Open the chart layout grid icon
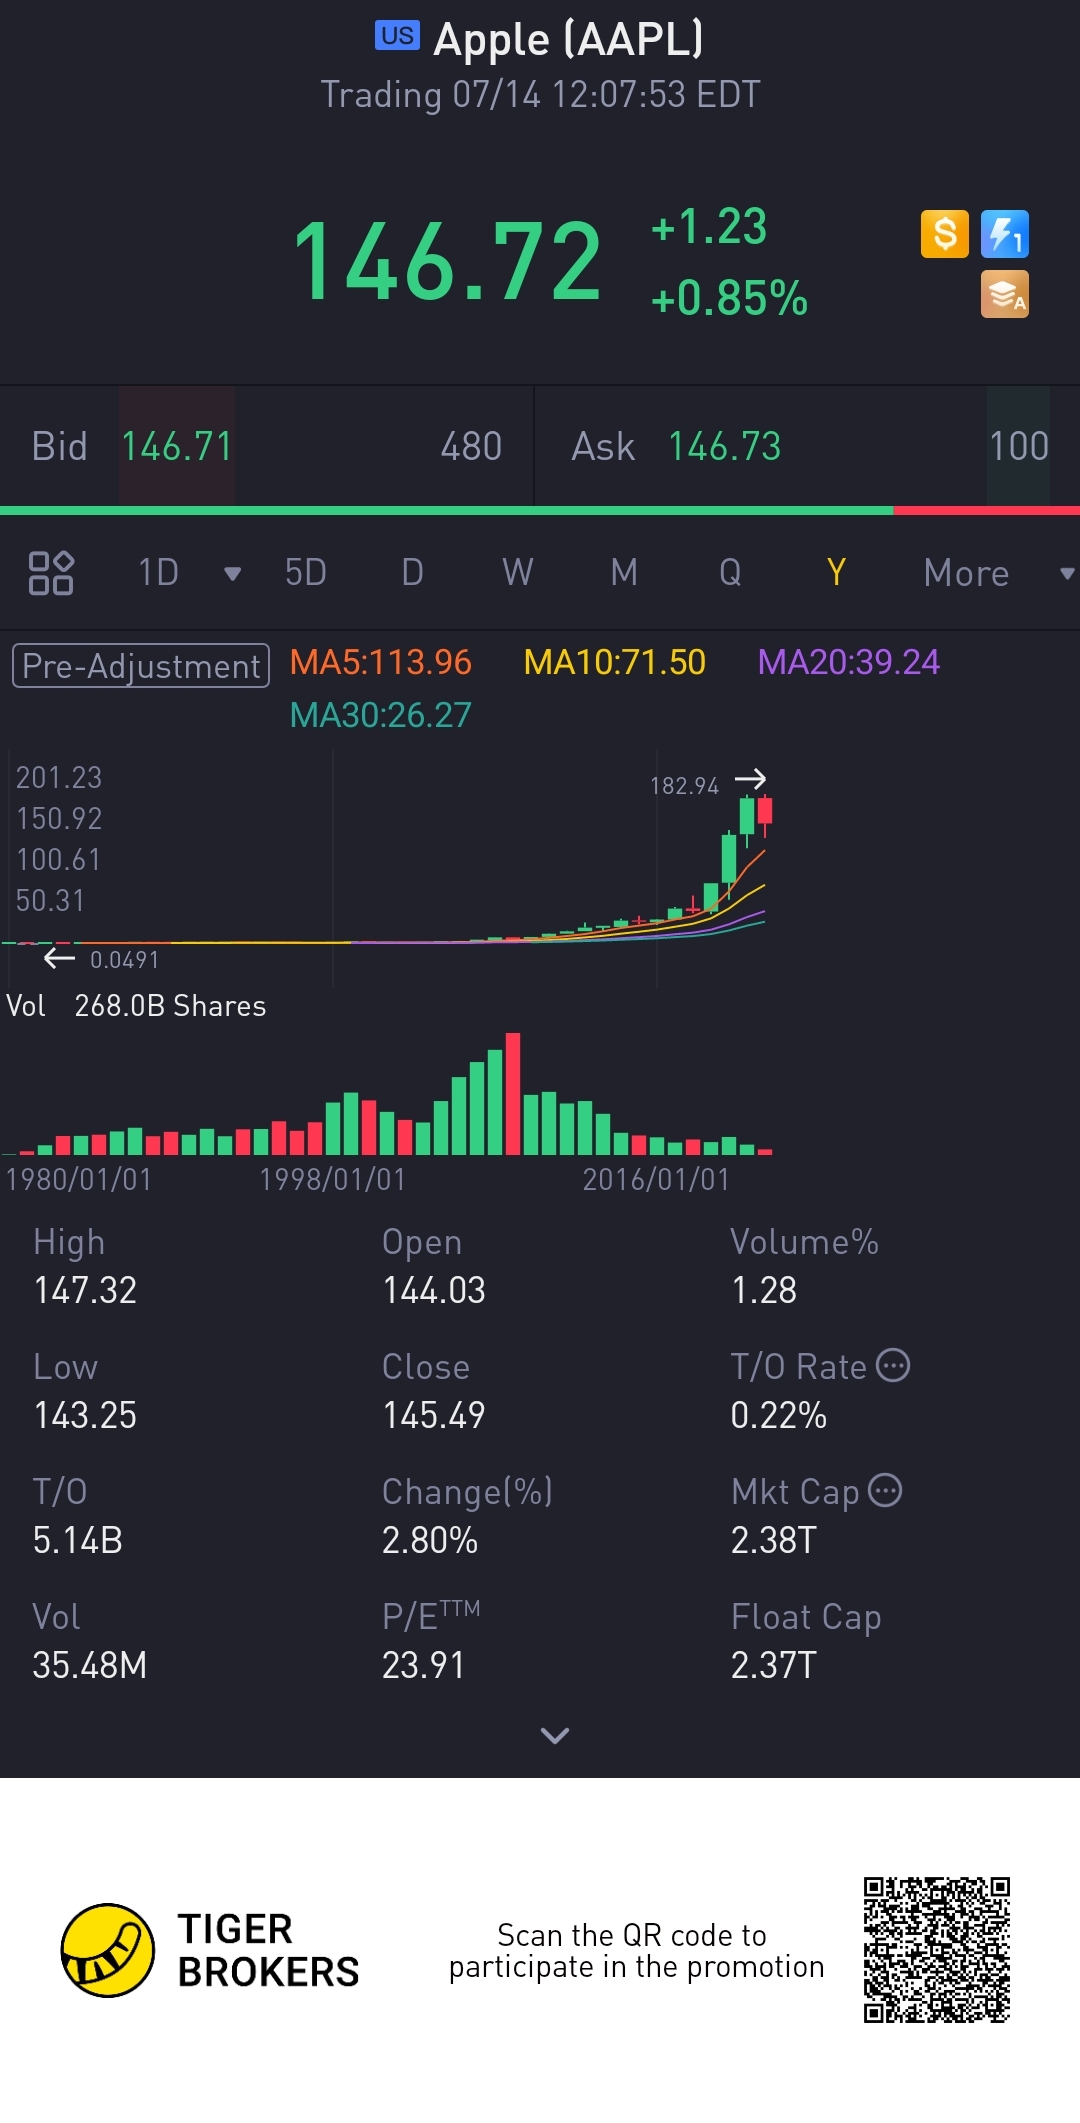 click(x=51, y=573)
